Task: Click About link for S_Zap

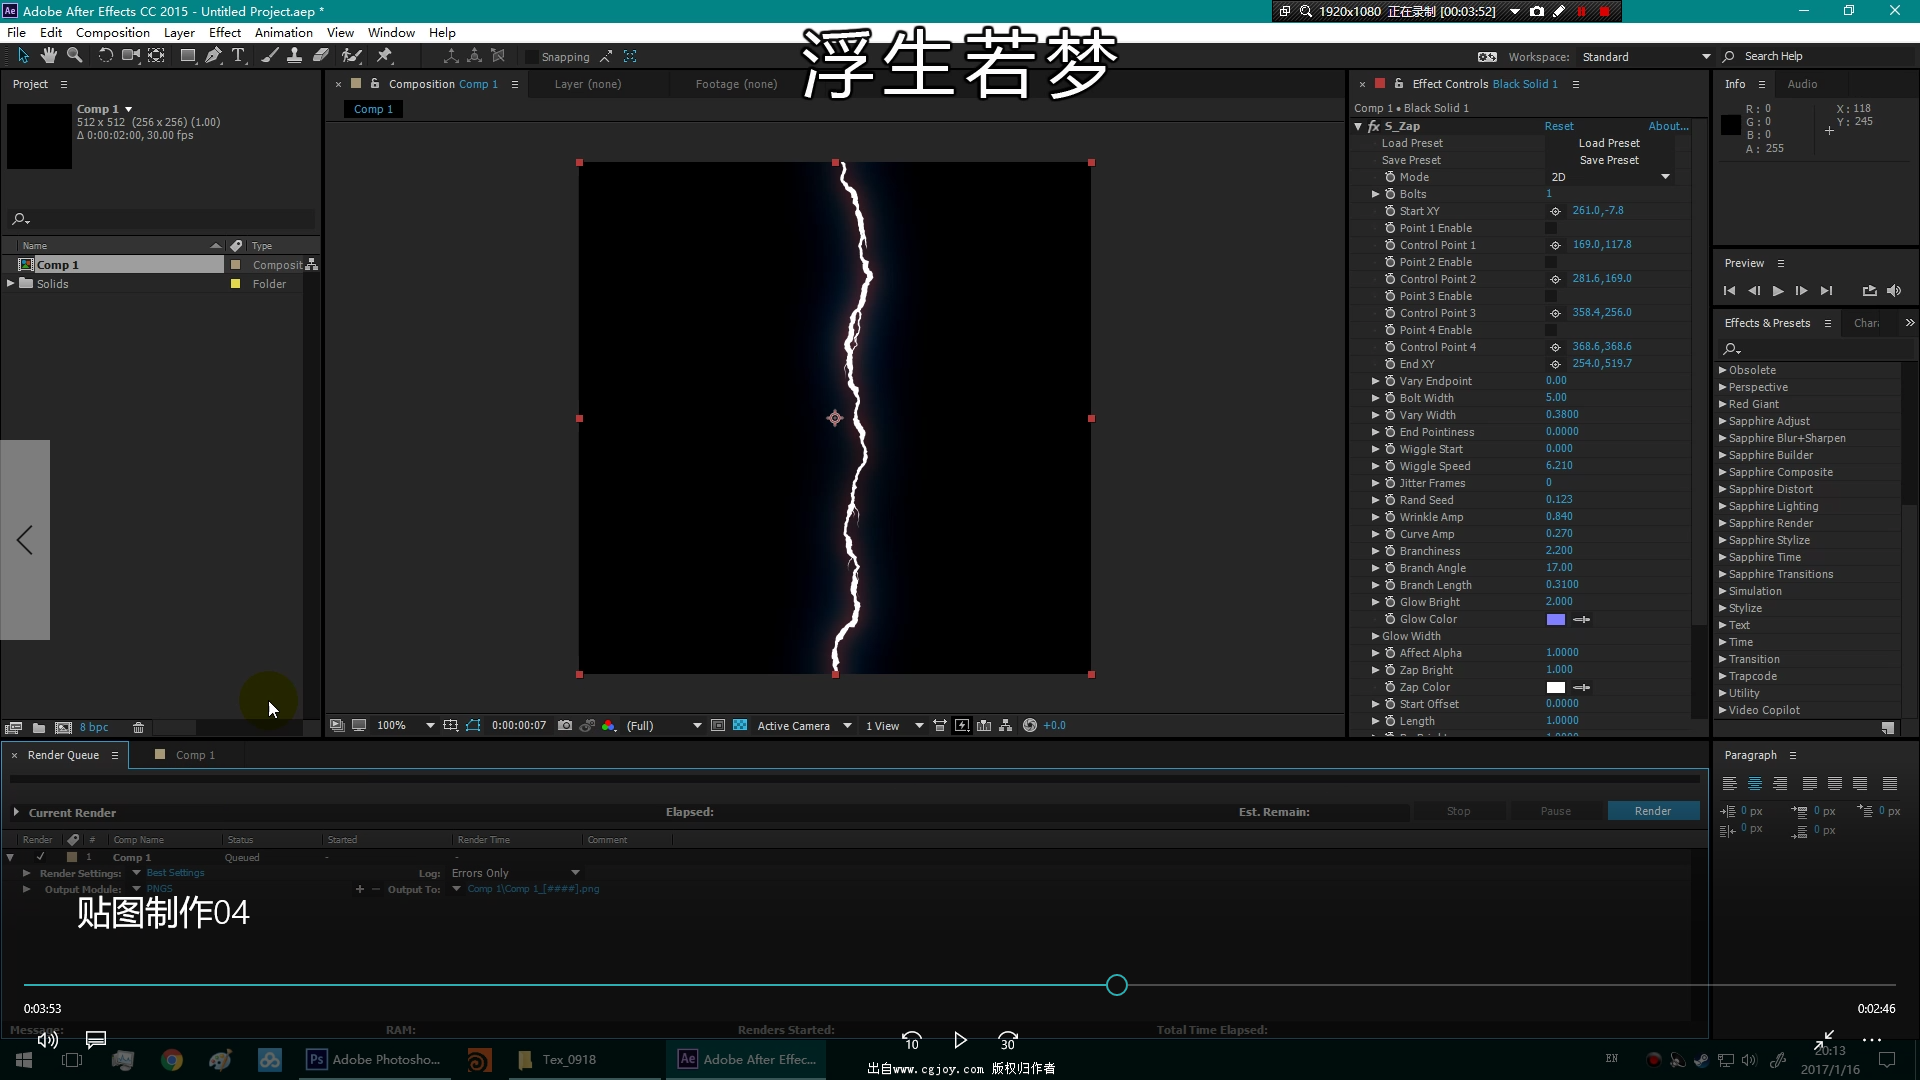Action: pos(1668,126)
